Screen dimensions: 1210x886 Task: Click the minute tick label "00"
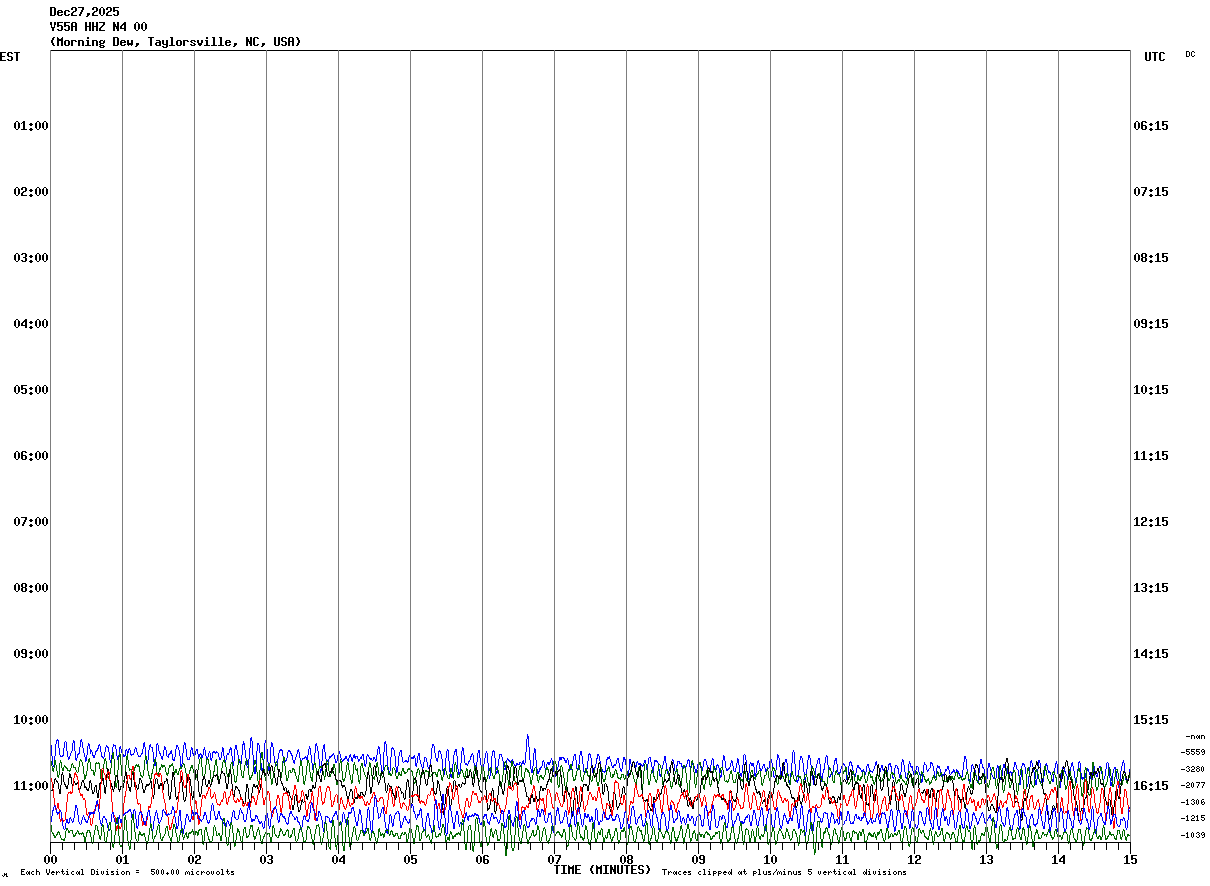pos(51,860)
